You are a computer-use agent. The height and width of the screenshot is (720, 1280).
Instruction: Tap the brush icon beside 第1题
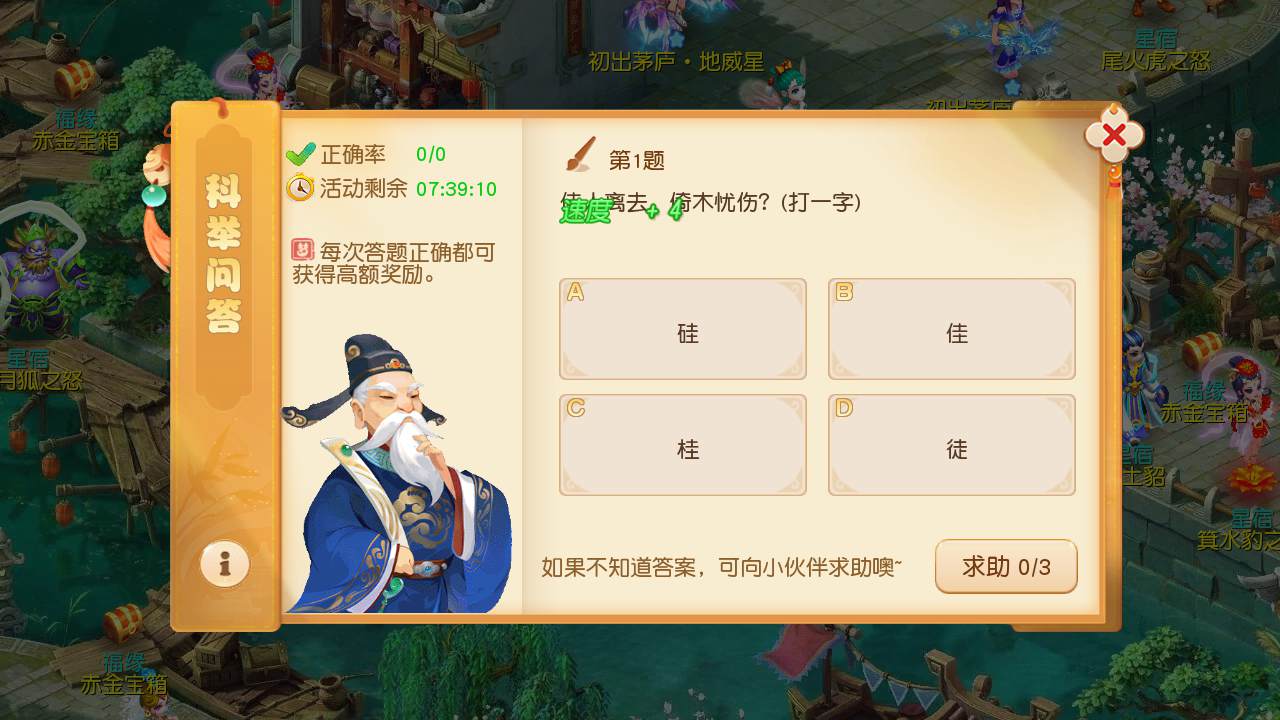(x=580, y=155)
